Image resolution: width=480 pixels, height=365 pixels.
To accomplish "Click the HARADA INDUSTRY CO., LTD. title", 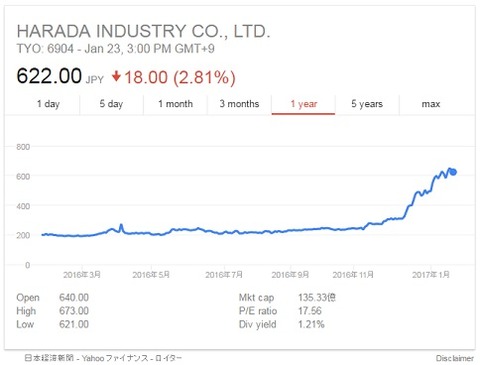I will coord(143,31).
